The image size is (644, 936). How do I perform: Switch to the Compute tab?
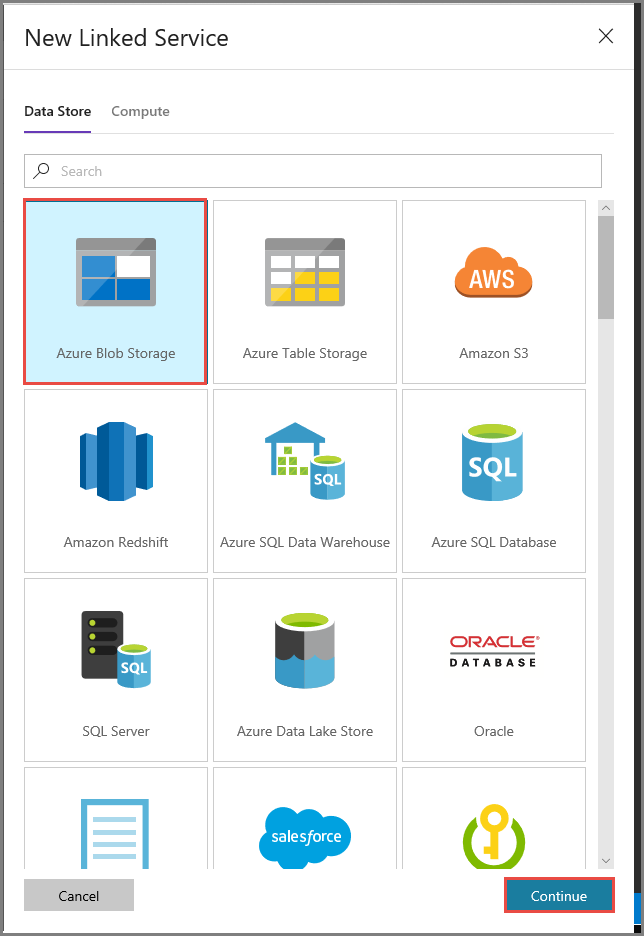click(140, 111)
